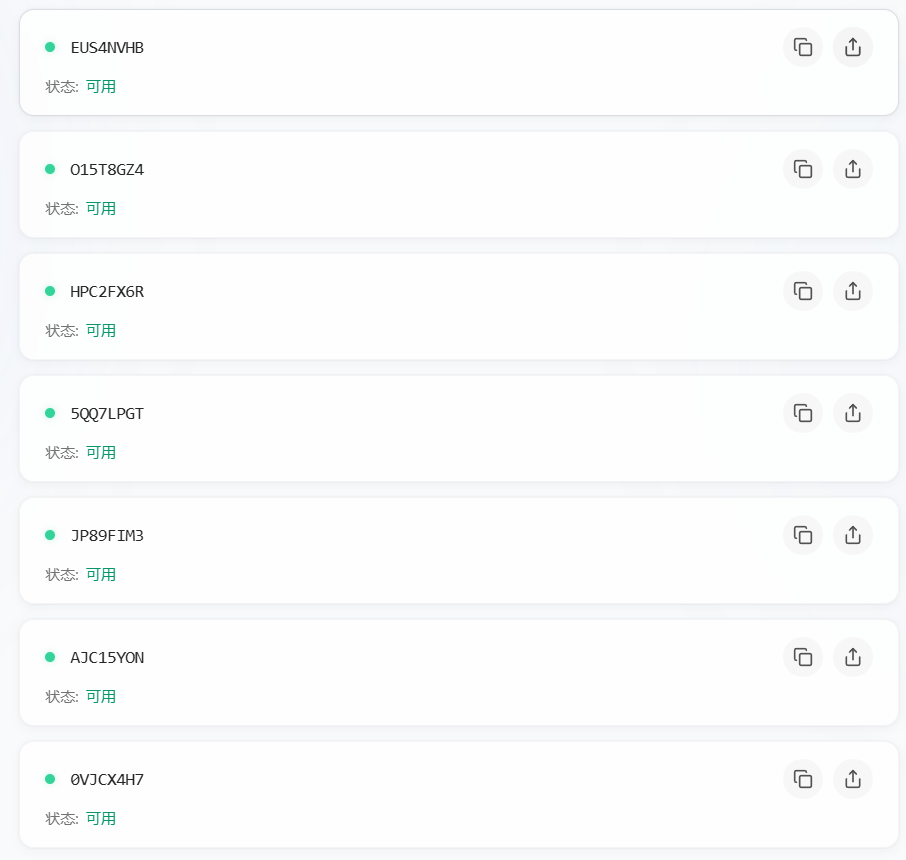This screenshot has width=906, height=860.
Task: Copy the code EUS4NVHB
Action: point(802,47)
